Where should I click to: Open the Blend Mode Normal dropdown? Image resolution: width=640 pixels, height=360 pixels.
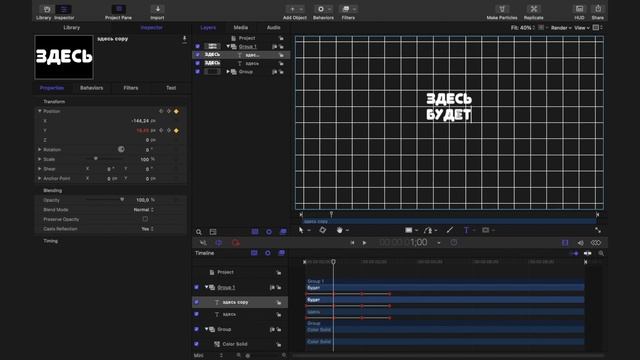(x=144, y=210)
